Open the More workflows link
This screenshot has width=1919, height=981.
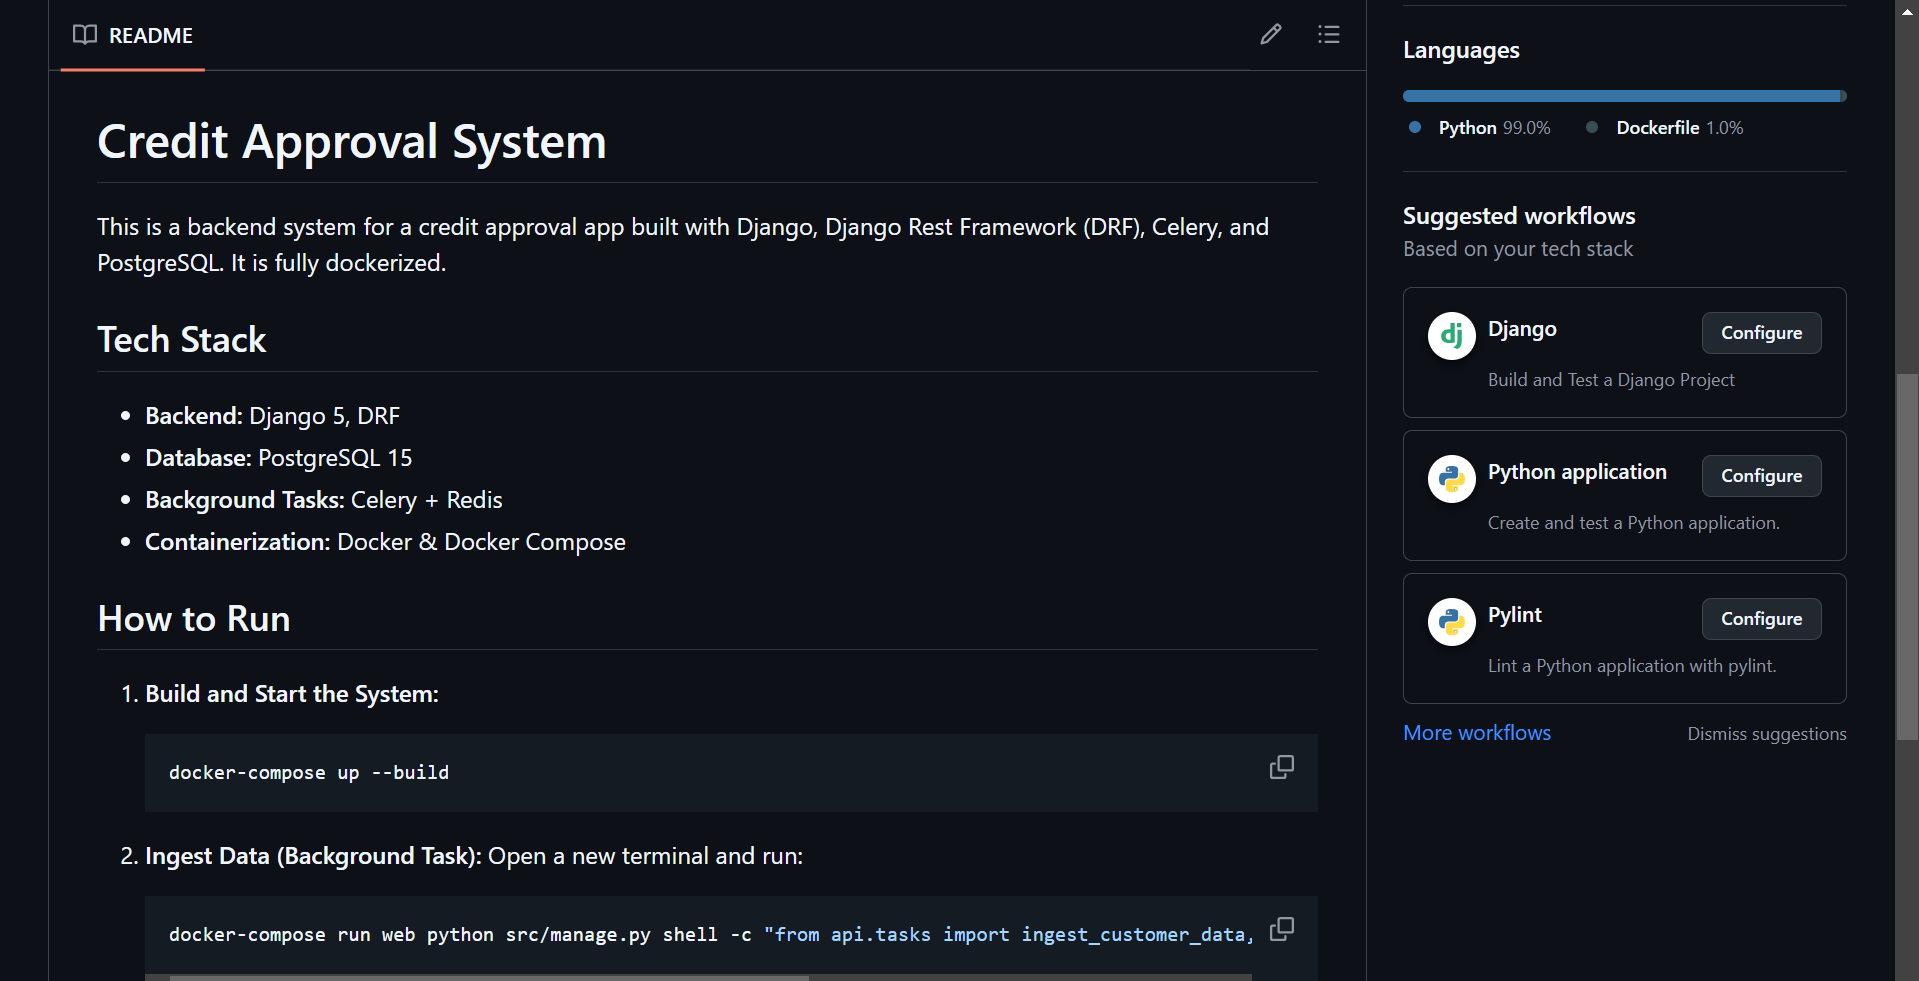pyautogui.click(x=1476, y=733)
